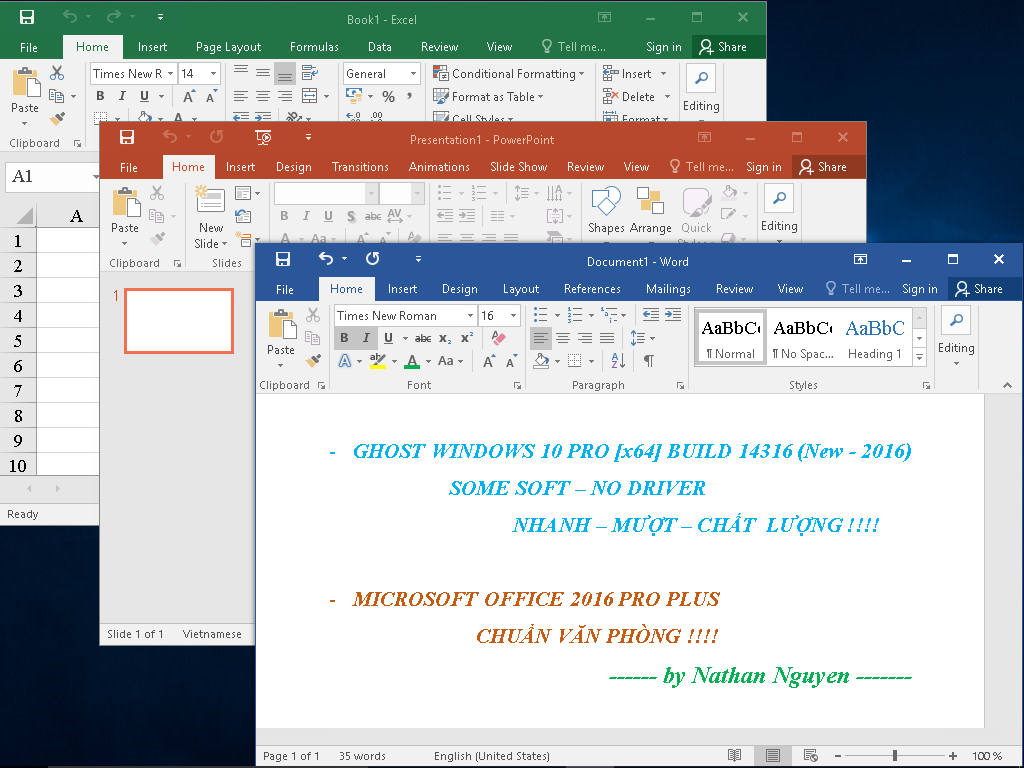Screen dimensions: 1024x768
Task: Select slide 1 thumbnail in PowerPoint
Action: [179, 321]
